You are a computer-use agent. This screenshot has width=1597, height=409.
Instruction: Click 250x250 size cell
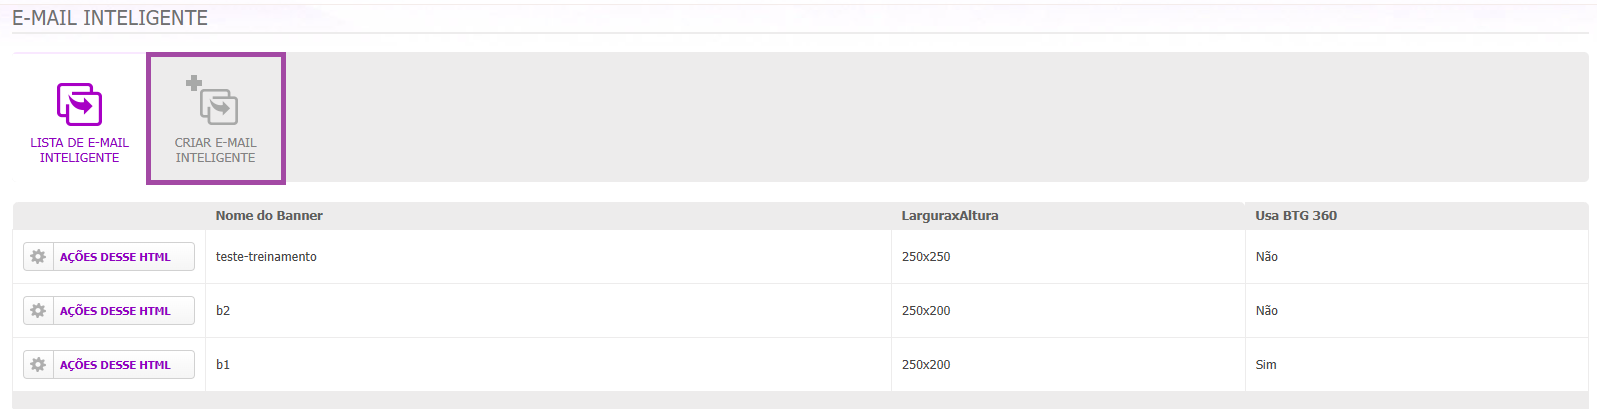(1068, 257)
